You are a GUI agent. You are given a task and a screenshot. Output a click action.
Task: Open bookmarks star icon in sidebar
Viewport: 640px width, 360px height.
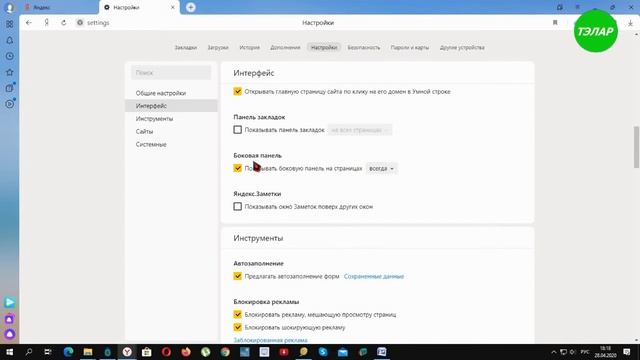pos(9,72)
